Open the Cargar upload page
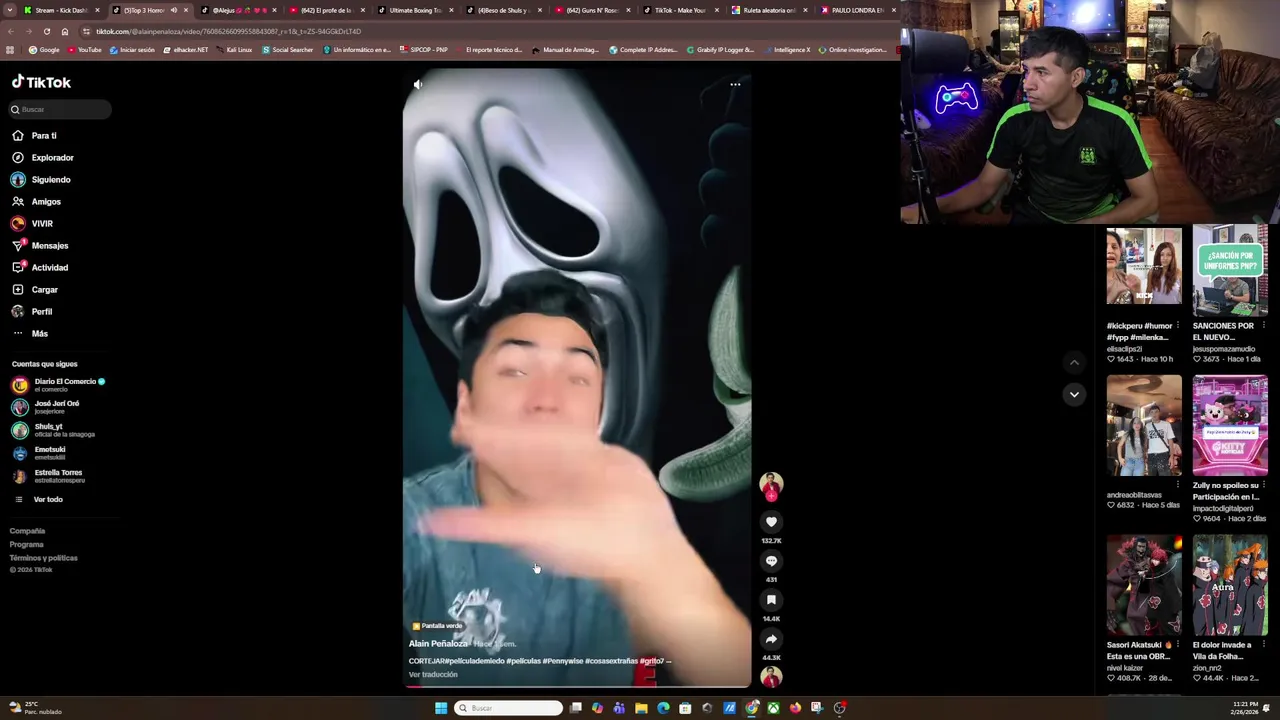The image size is (1280, 720). 35,289
